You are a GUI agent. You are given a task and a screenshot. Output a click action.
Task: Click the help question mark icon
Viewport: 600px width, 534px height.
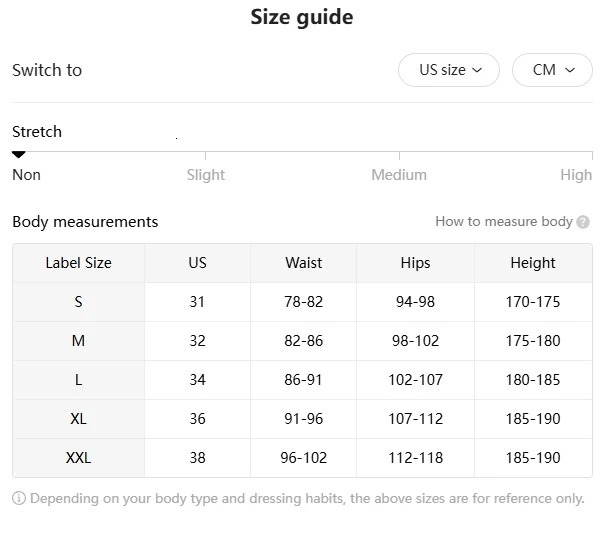pyautogui.click(x=583, y=222)
